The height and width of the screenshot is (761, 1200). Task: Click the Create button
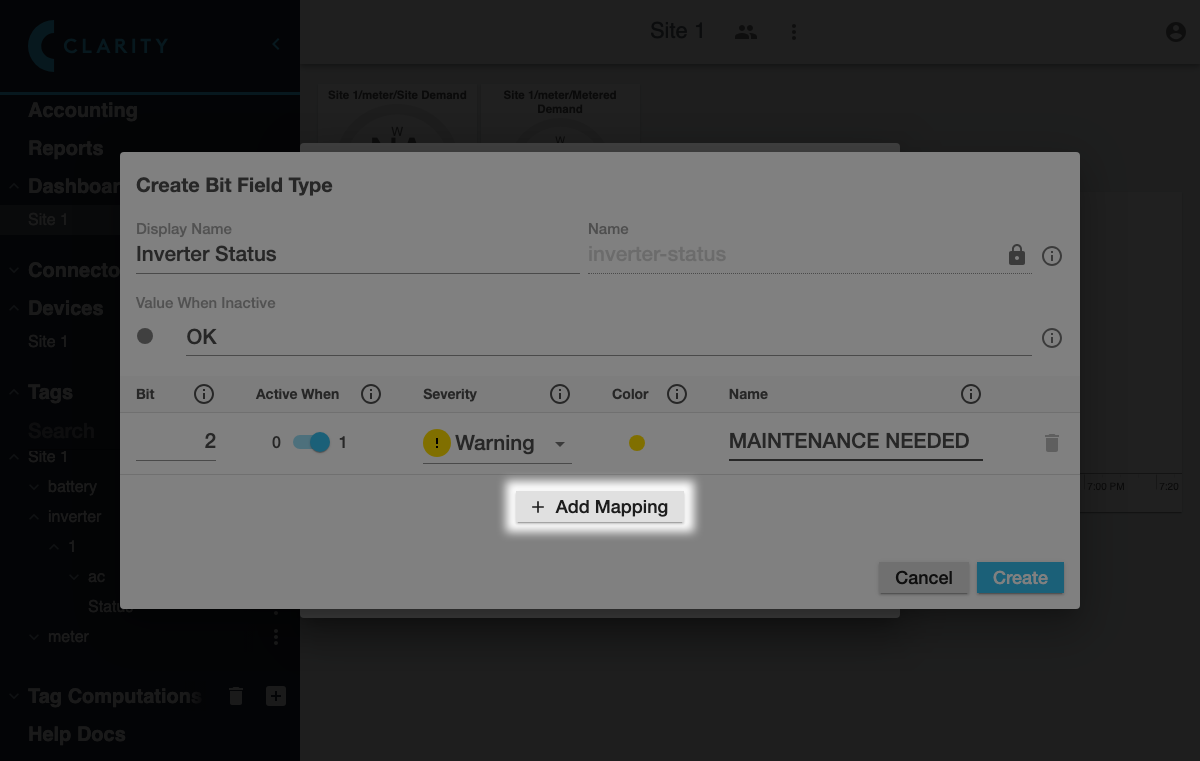(x=1020, y=578)
